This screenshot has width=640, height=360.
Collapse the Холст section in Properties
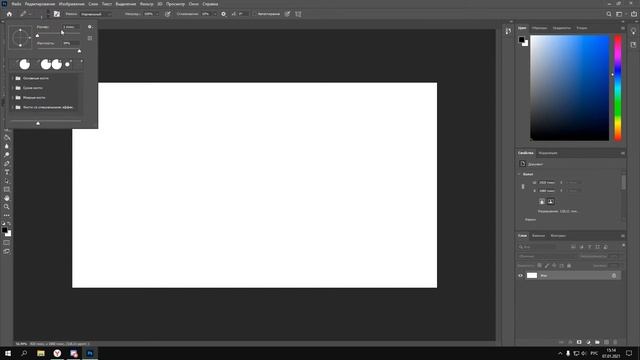(520, 174)
